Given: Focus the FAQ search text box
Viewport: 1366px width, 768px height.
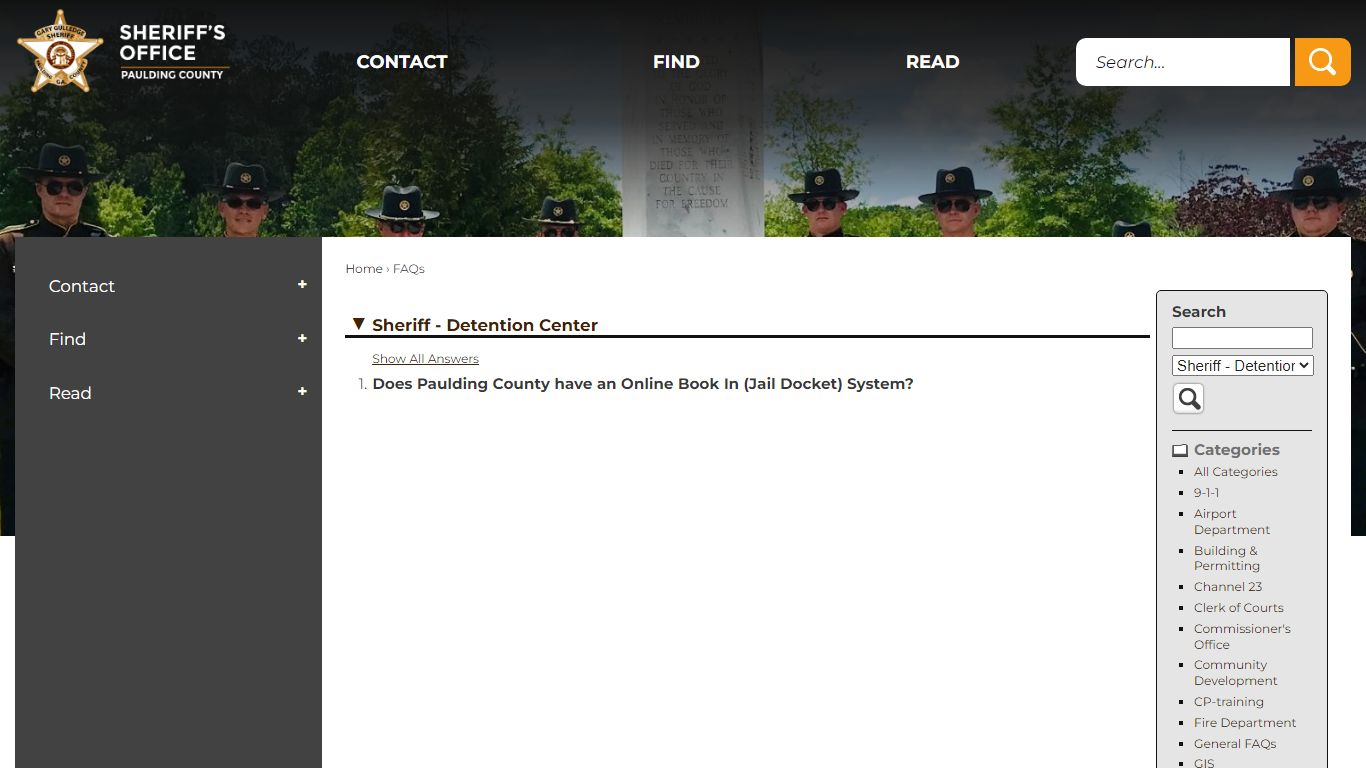Looking at the screenshot, I should click(1242, 338).
